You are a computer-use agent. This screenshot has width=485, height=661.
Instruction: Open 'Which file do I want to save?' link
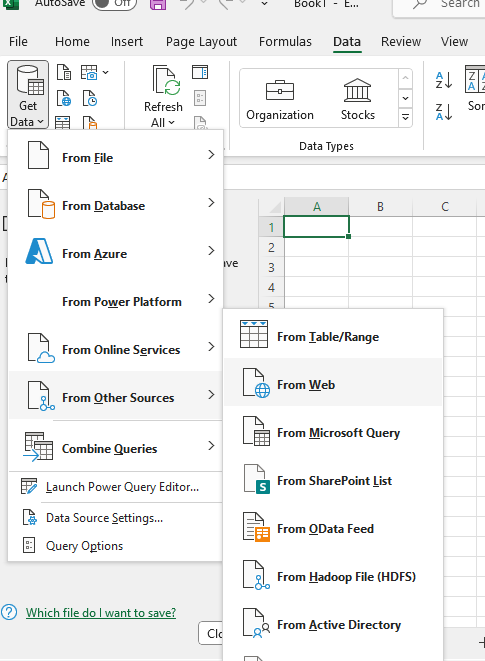coord(101,613)
